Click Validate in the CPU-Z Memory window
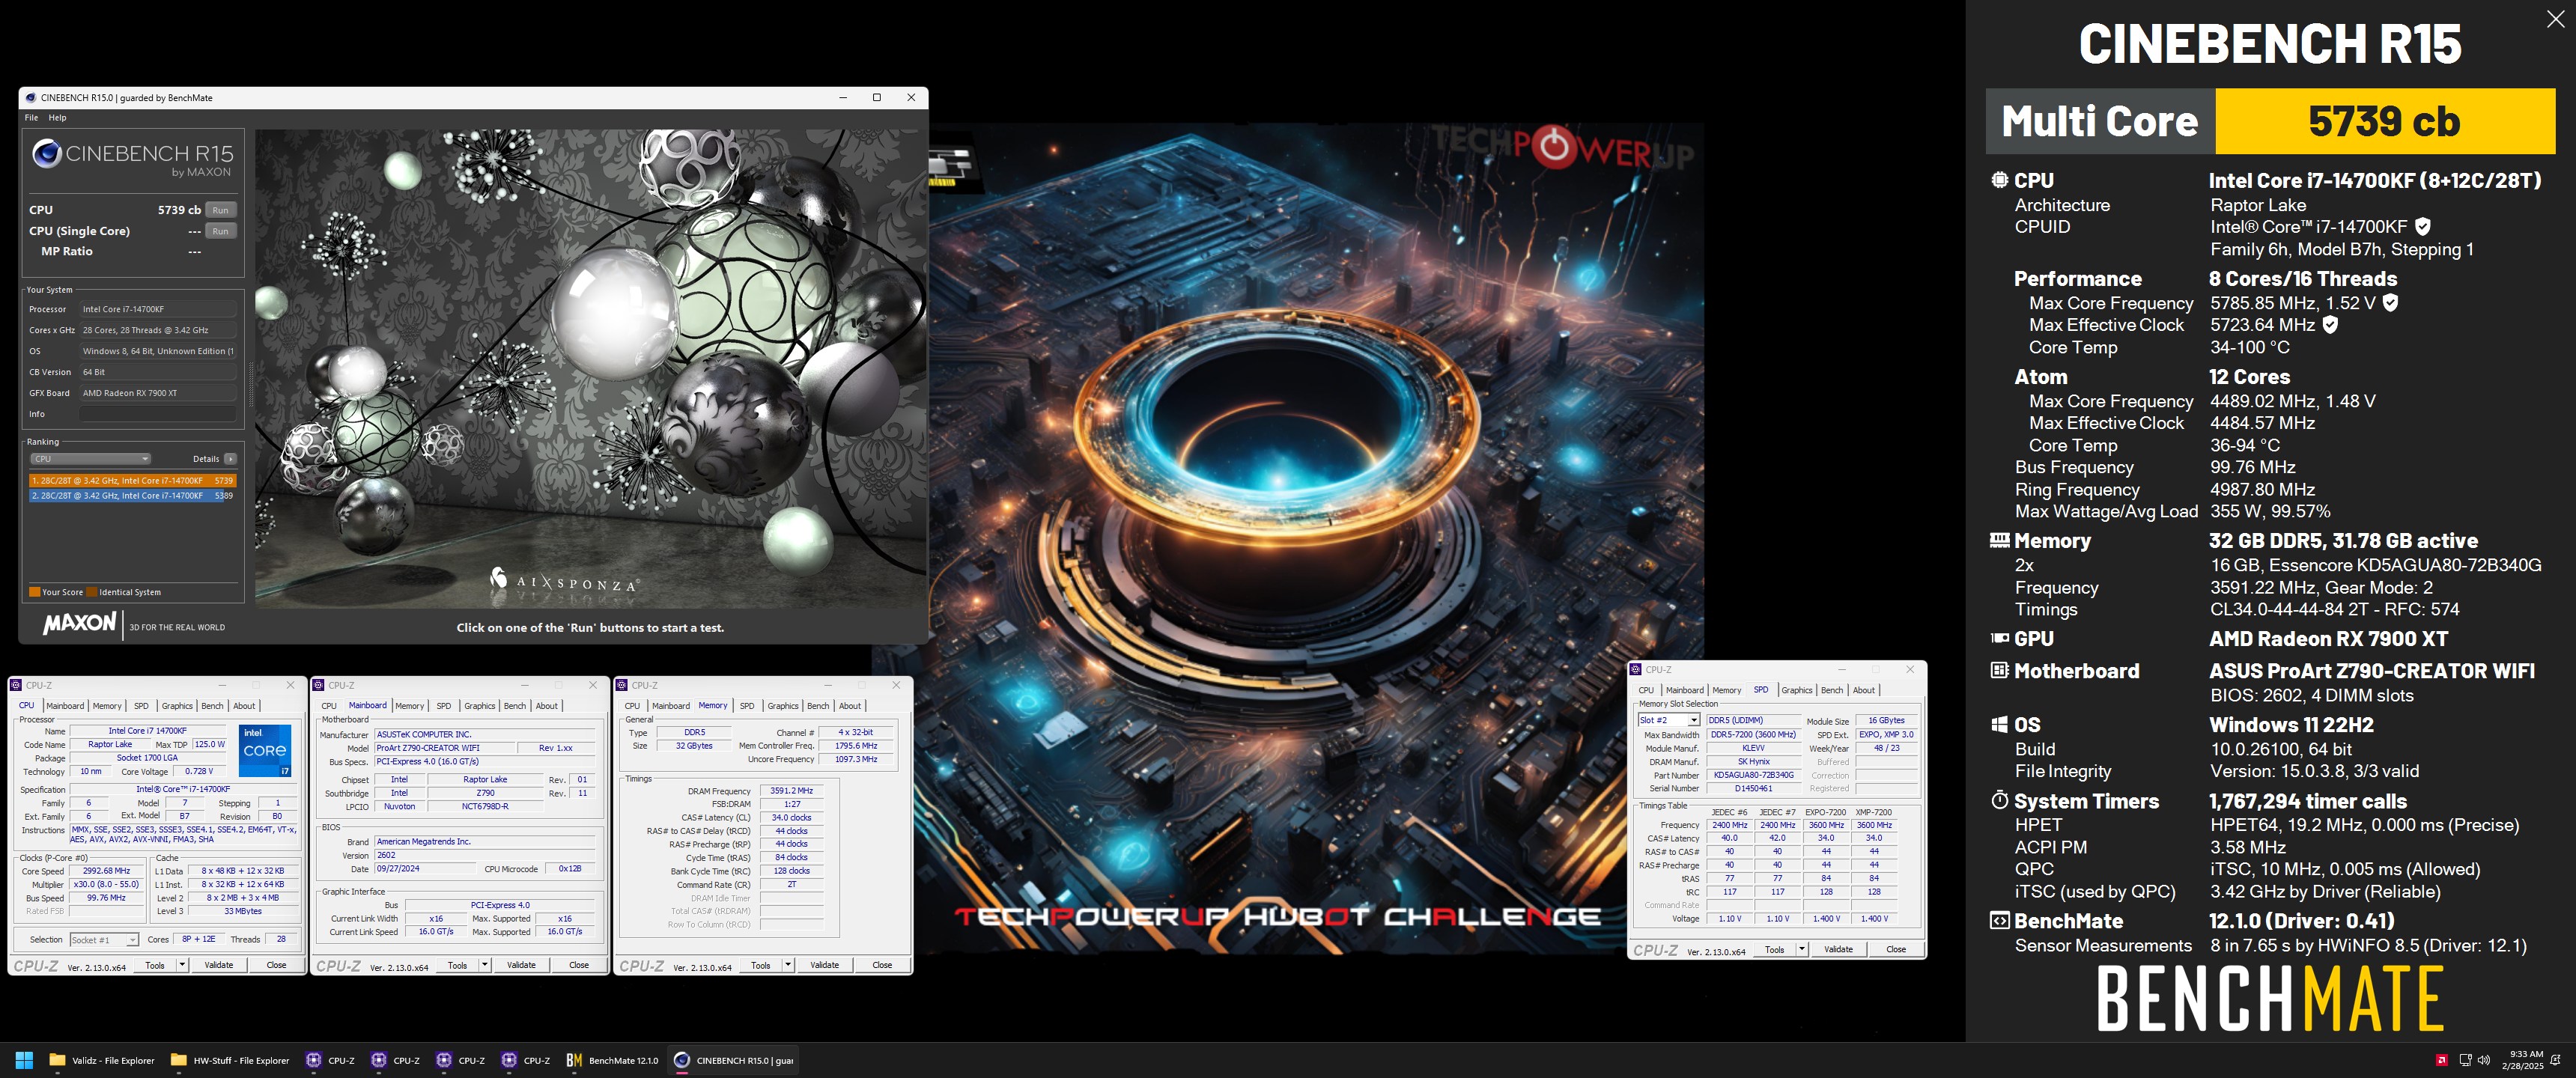The image size is (2576, 1078). pos(824,965)
